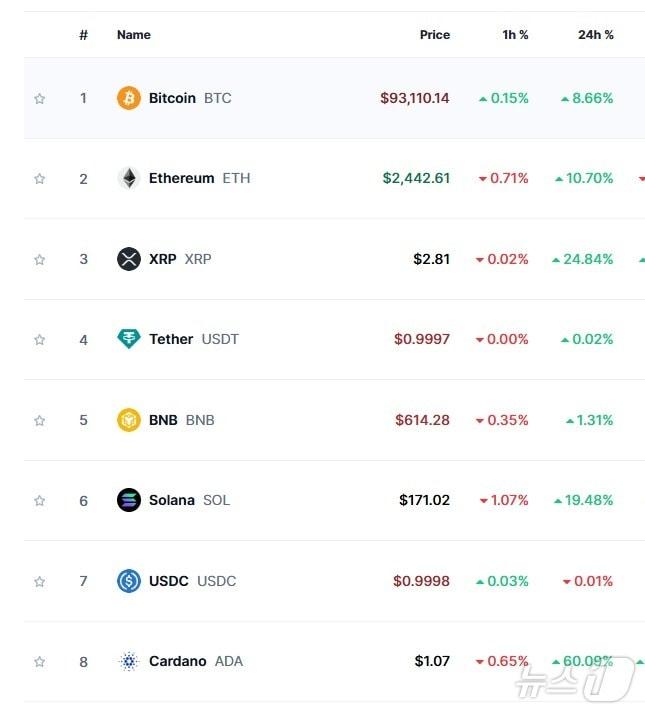Sort by the 24h % column header
Image resolution: width=645 pixels, height=714 pixels.
click(x=596, y=35)
